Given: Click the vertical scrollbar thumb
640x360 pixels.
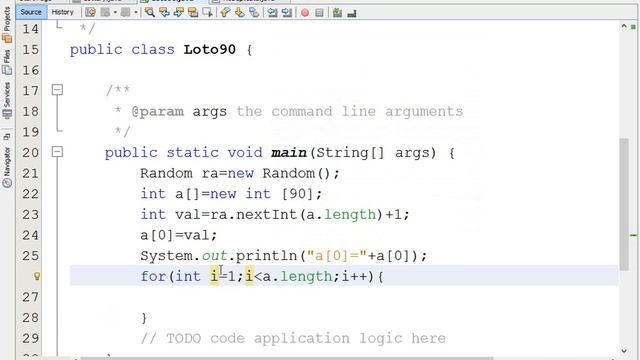Looking at the screenshot, I should click(x=624, y=204).
